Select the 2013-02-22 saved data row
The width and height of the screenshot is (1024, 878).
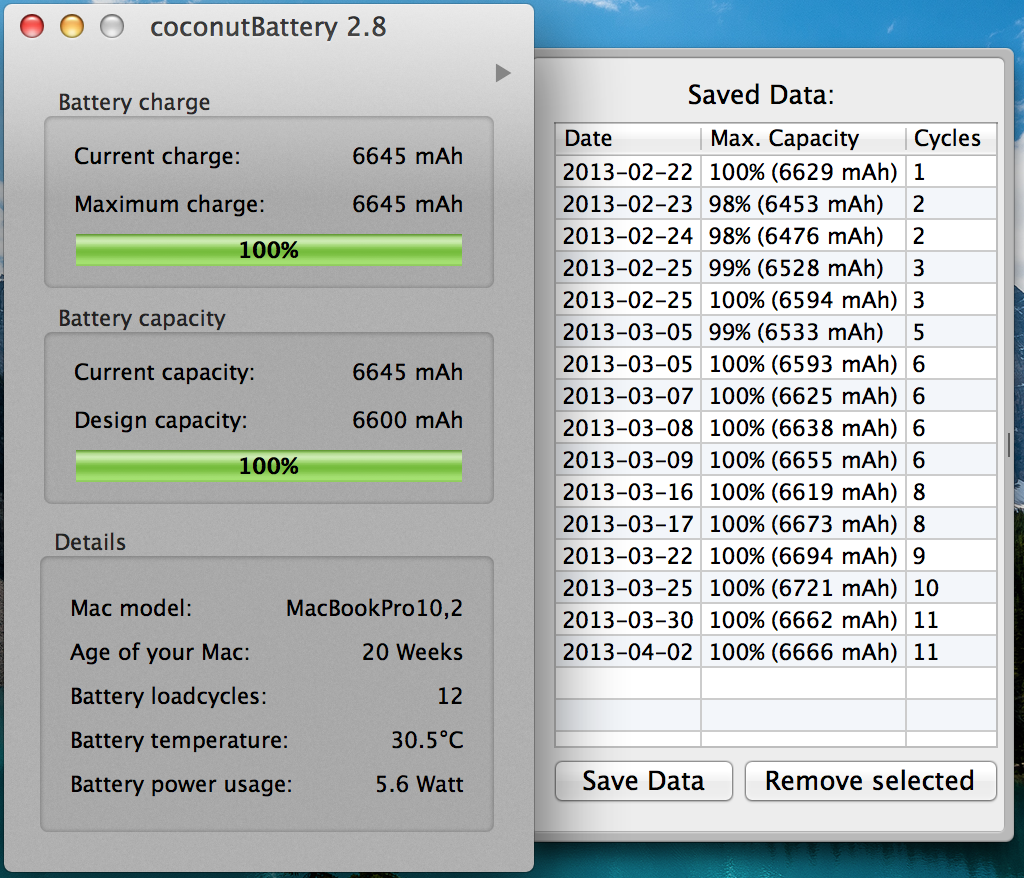776,172
